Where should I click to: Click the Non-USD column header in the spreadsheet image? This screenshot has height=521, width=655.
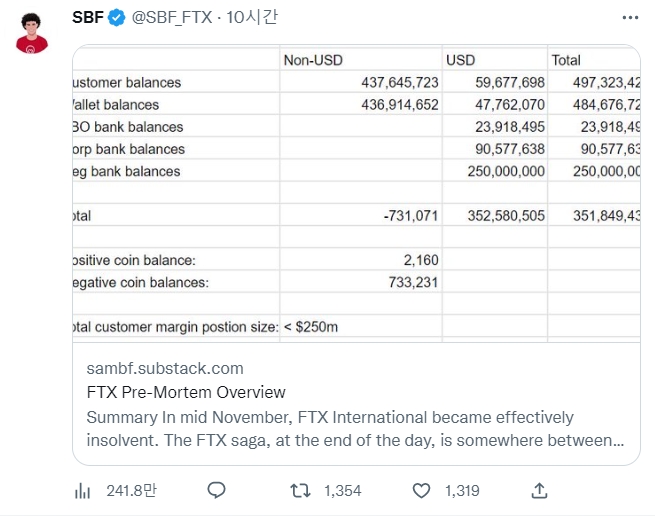(x=313, y=60)
